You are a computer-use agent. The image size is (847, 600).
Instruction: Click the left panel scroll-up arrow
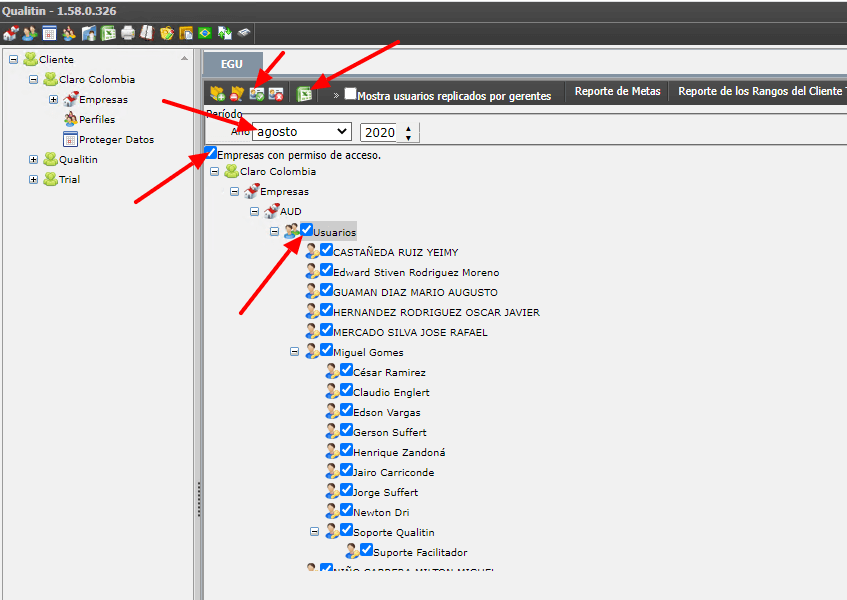(184, 58)
